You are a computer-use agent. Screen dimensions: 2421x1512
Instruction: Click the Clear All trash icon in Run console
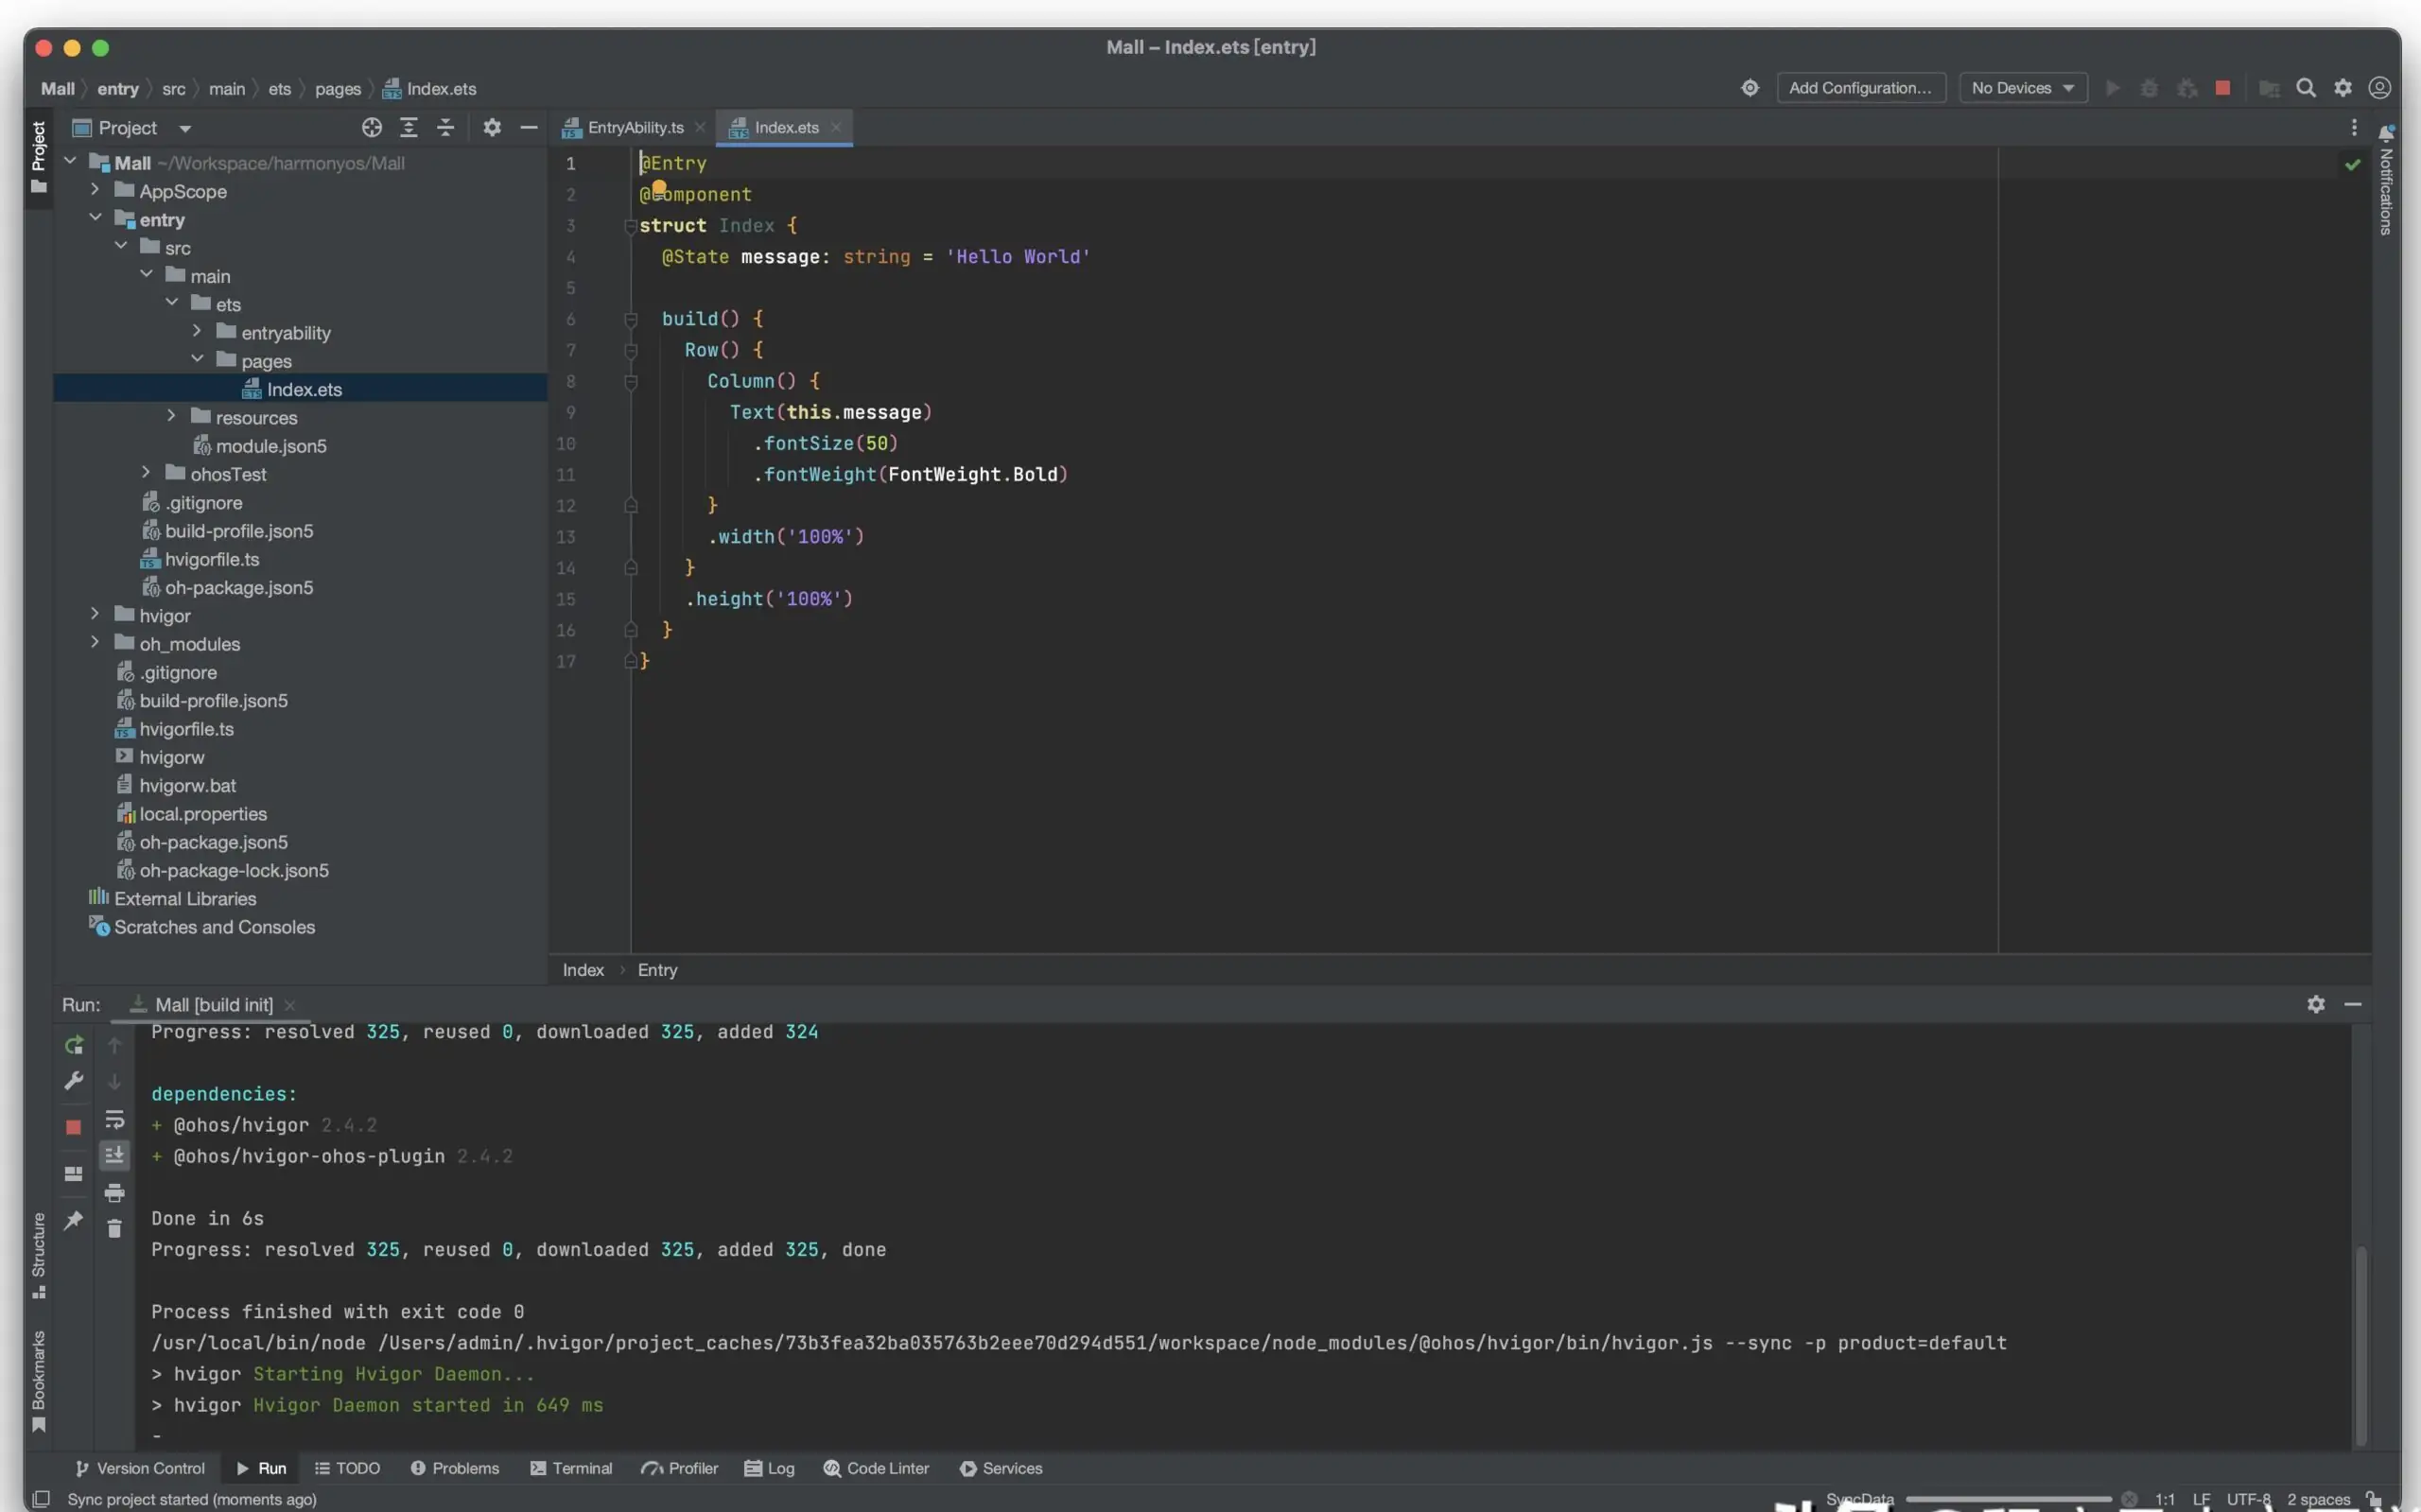point(114,1229)
